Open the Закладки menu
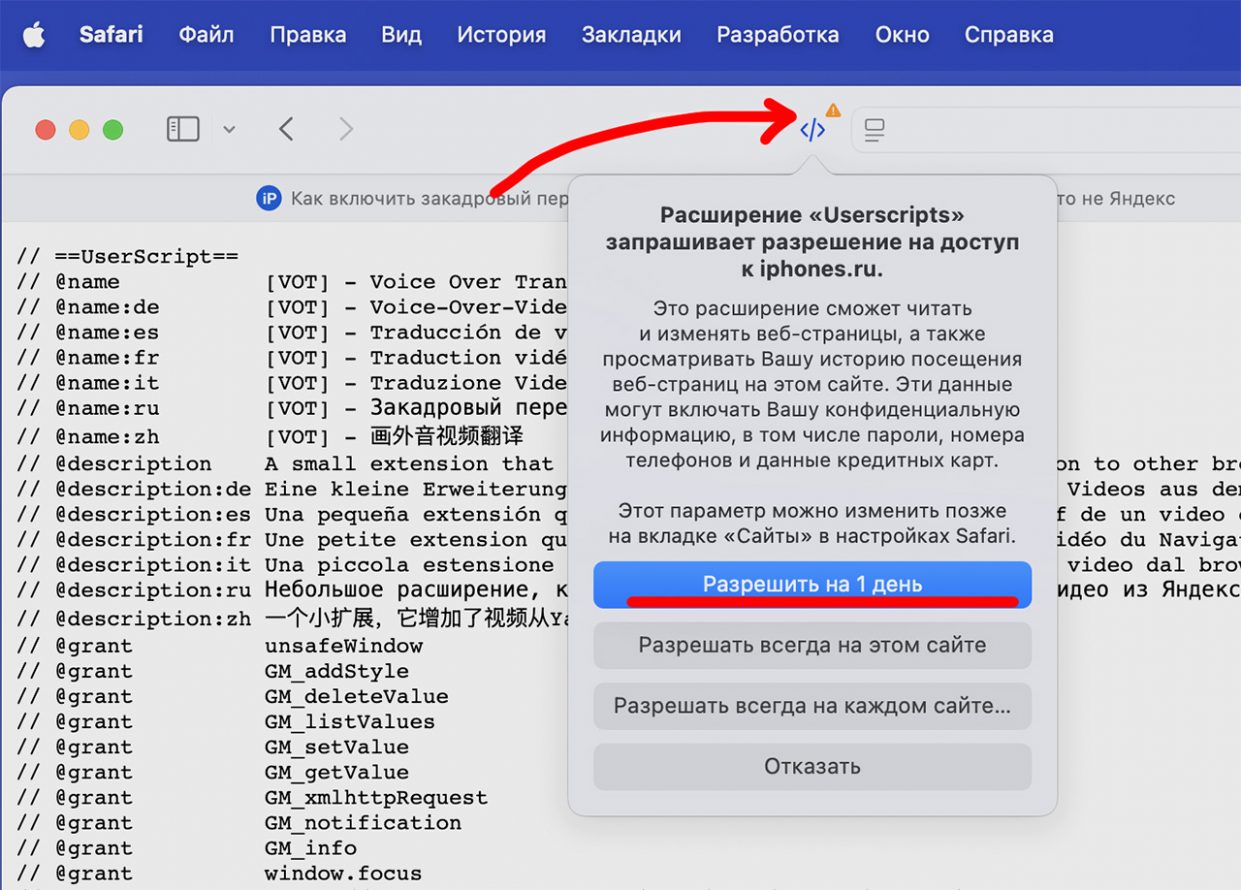This screenshot has height=890, width=1241. pyautogui.click(x=631, y=34)
